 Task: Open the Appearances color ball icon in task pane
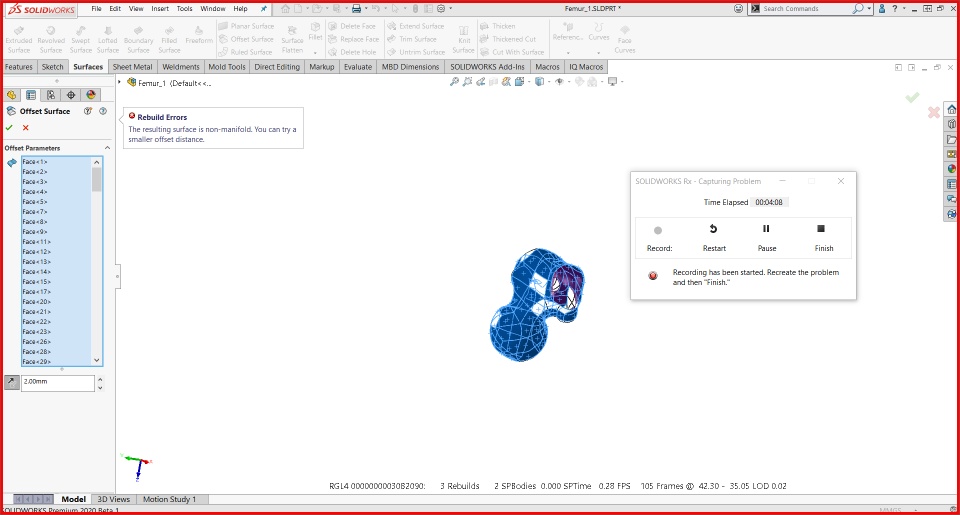(951, 169)
